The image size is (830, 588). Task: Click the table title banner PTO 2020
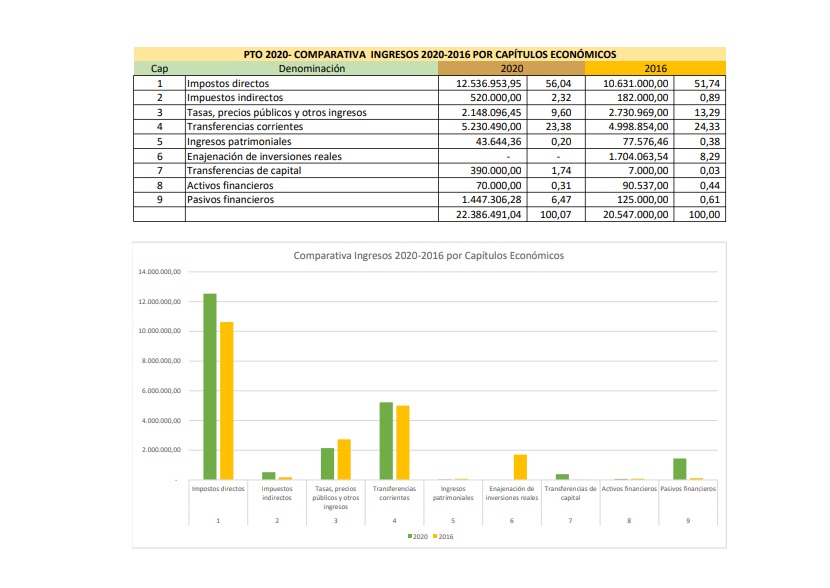pyautogui.click(x=429, y=54)
